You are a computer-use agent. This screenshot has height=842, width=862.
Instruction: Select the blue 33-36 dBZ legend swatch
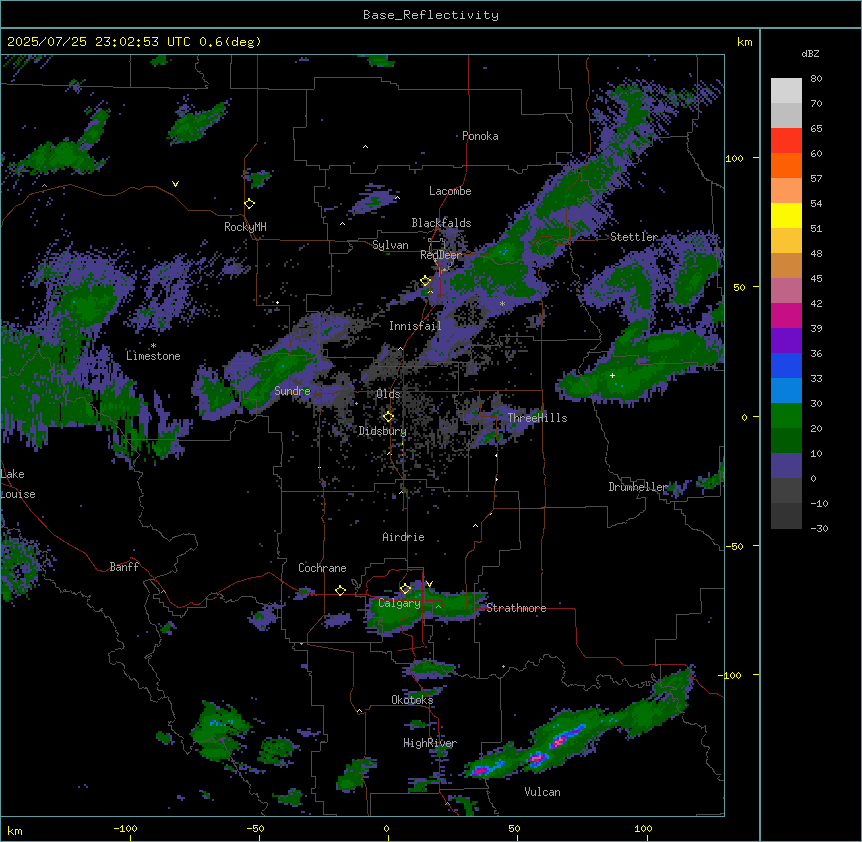[786, 365]
